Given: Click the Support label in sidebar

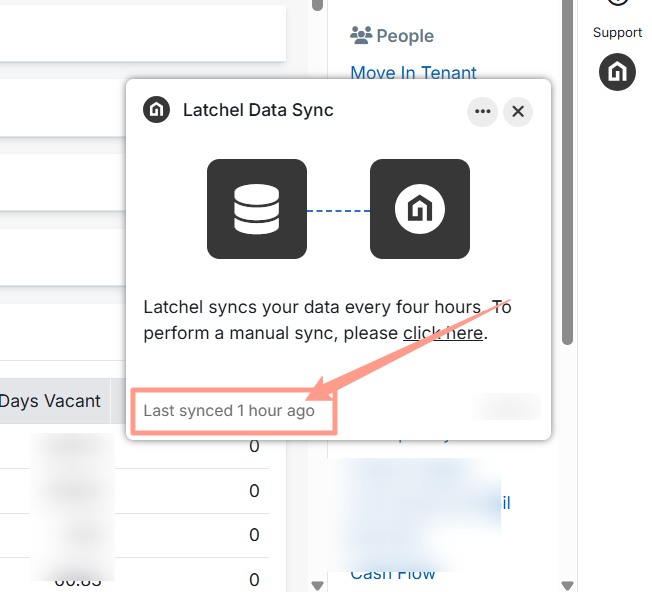Looking at the screenshot, I should (x=617, y=32).
